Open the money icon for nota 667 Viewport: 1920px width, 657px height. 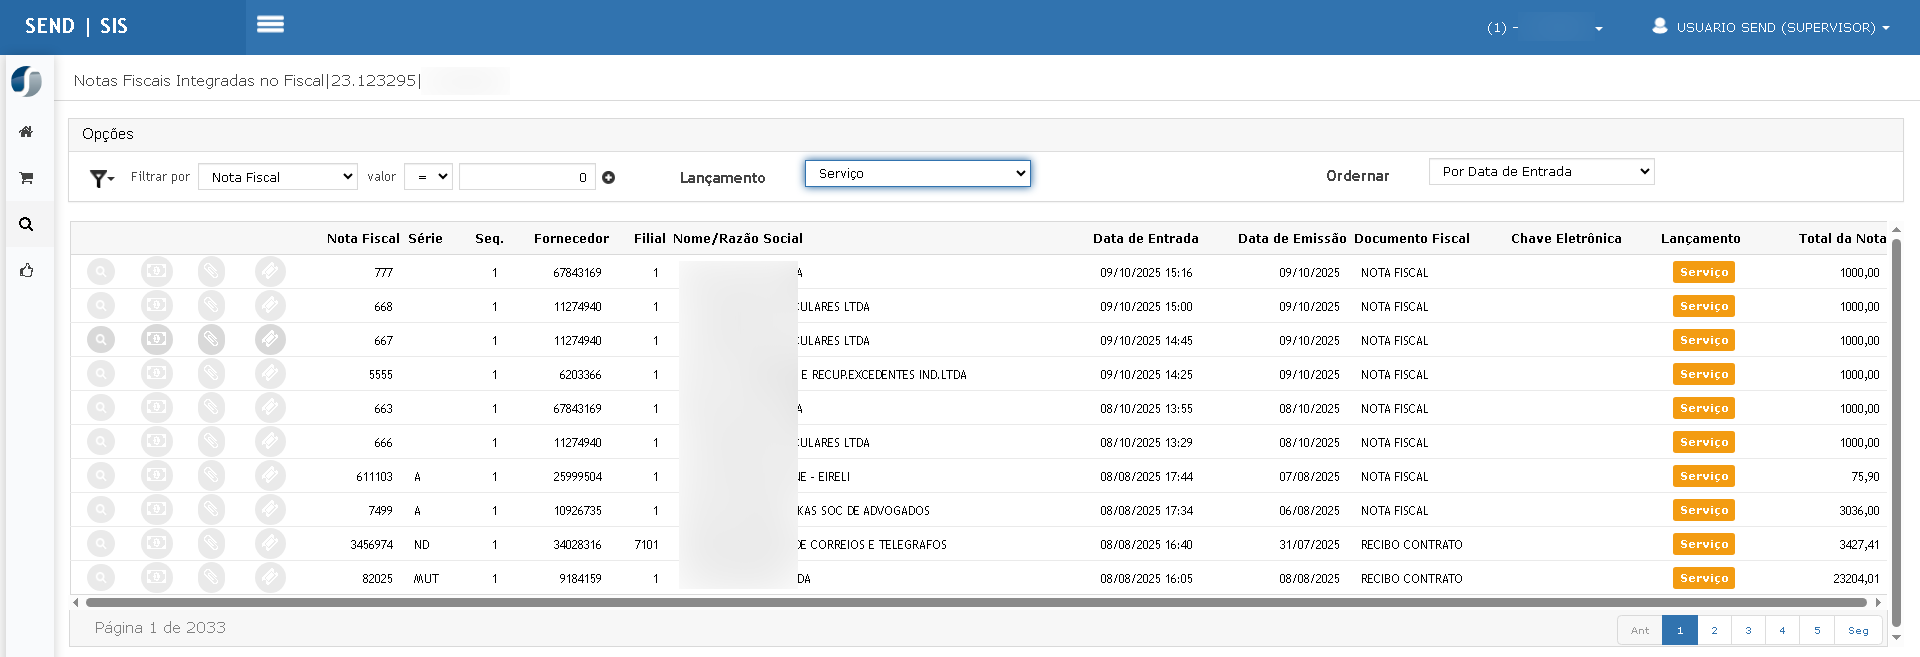[156, 340]
